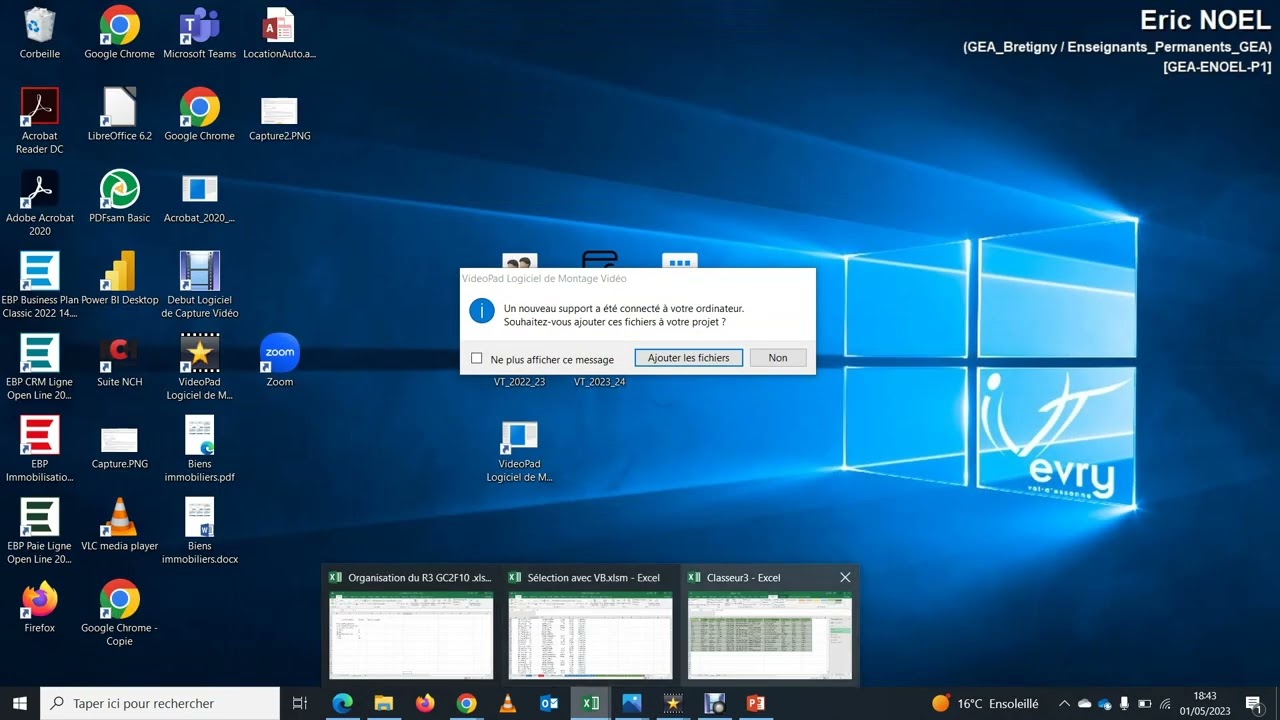
Task: Click the battery tray icon
Action: (1145, 704)
